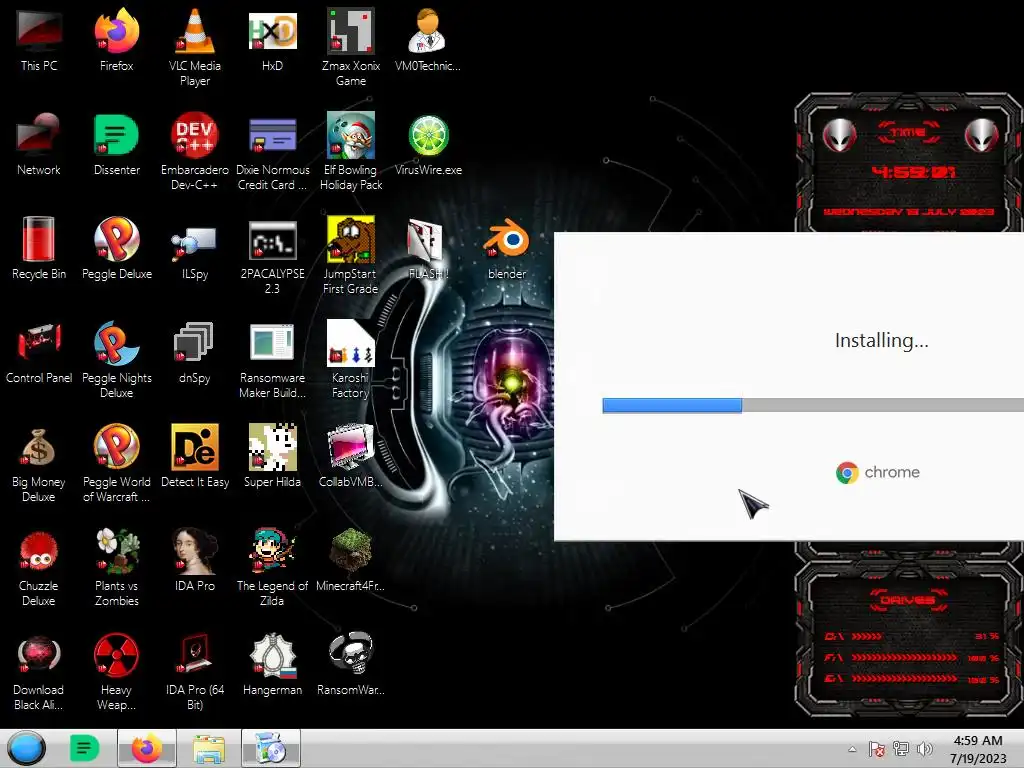
Task: Select Download Black Ali icon
Action: tap(39, 671)
